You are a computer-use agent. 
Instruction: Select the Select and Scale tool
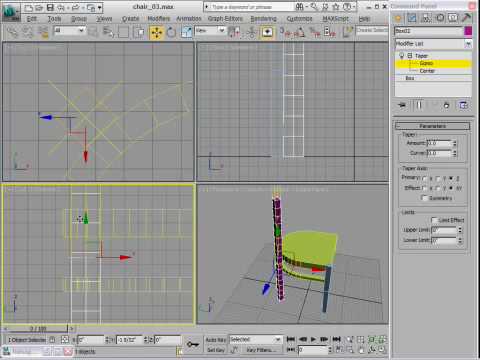pos(186,32)
